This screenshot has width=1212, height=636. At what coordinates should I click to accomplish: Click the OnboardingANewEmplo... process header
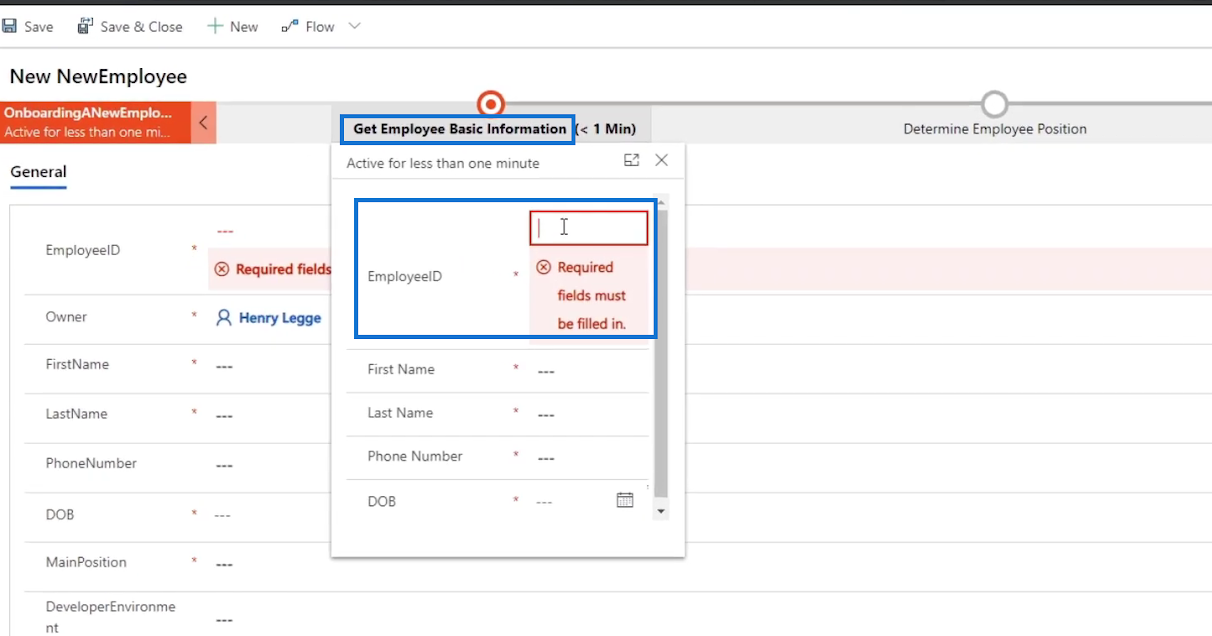coord(95,123)
